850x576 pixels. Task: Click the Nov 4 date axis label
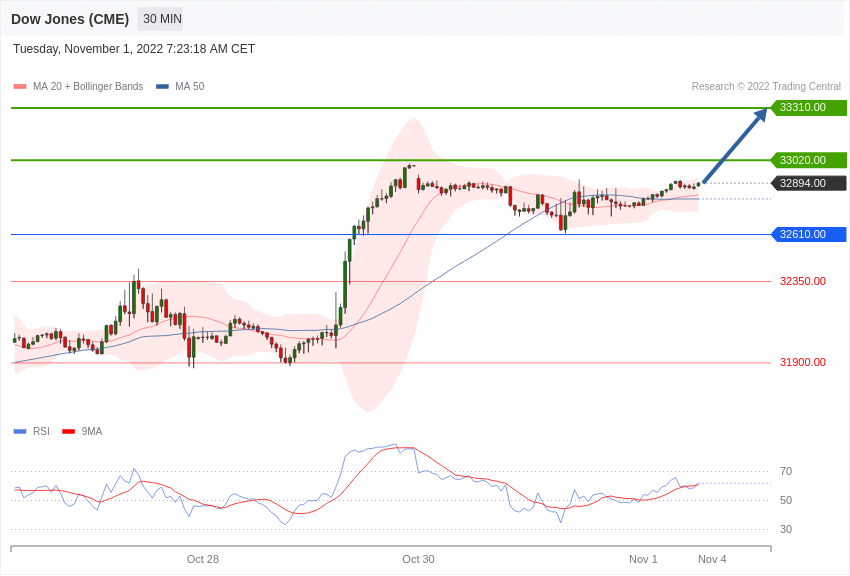[x=712, y=559]
